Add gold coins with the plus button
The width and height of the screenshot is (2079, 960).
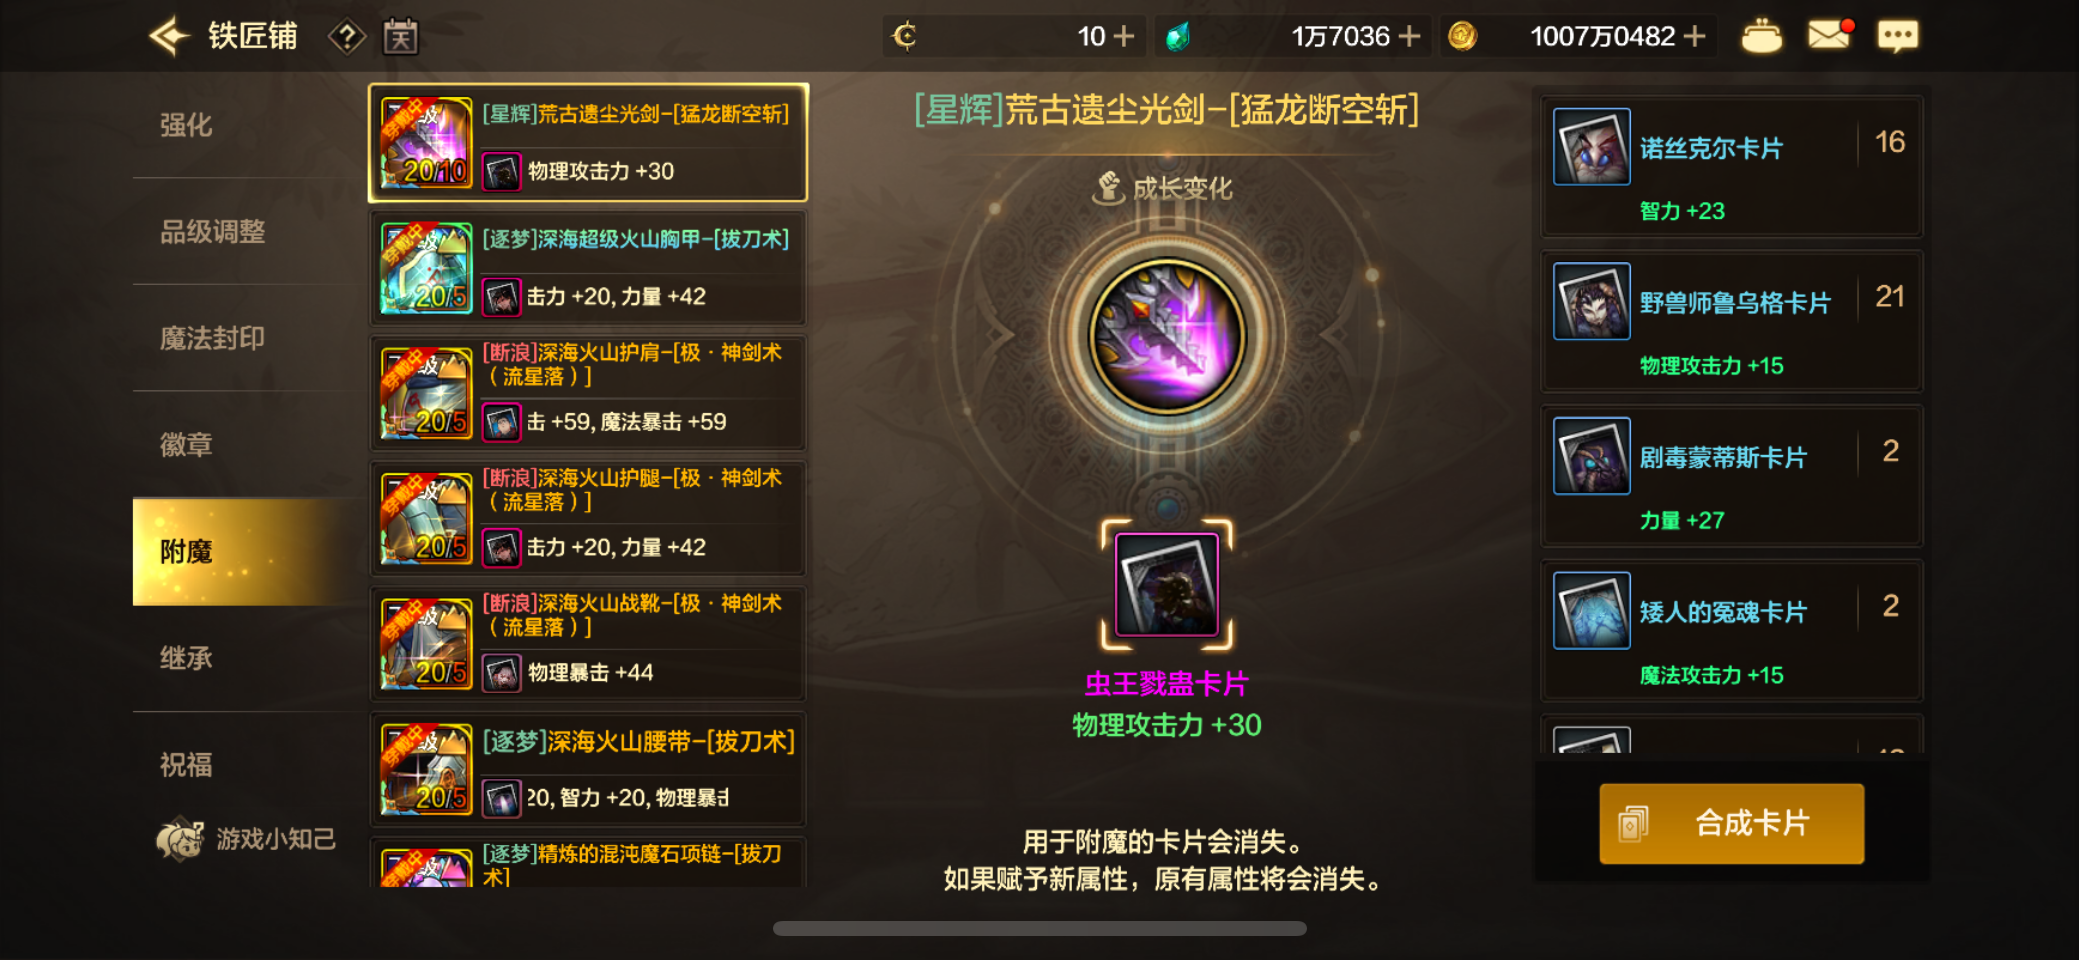click(x=1694, y=37)
